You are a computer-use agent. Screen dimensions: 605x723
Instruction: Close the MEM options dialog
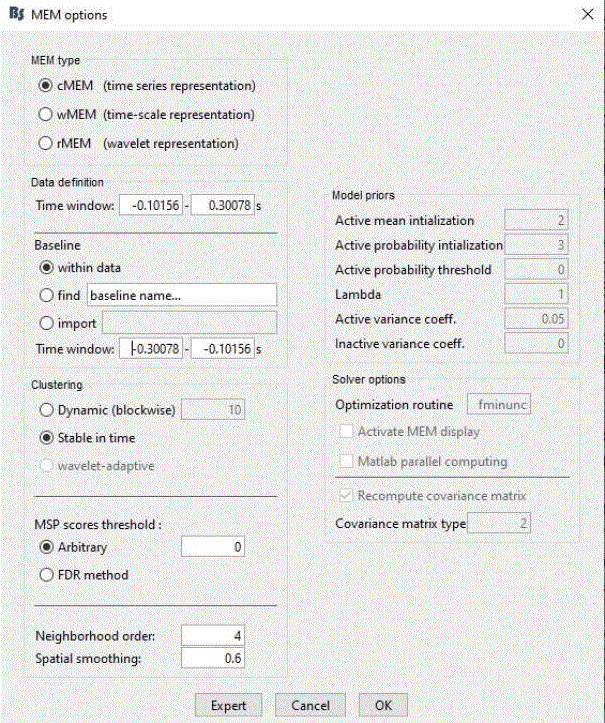585,14
